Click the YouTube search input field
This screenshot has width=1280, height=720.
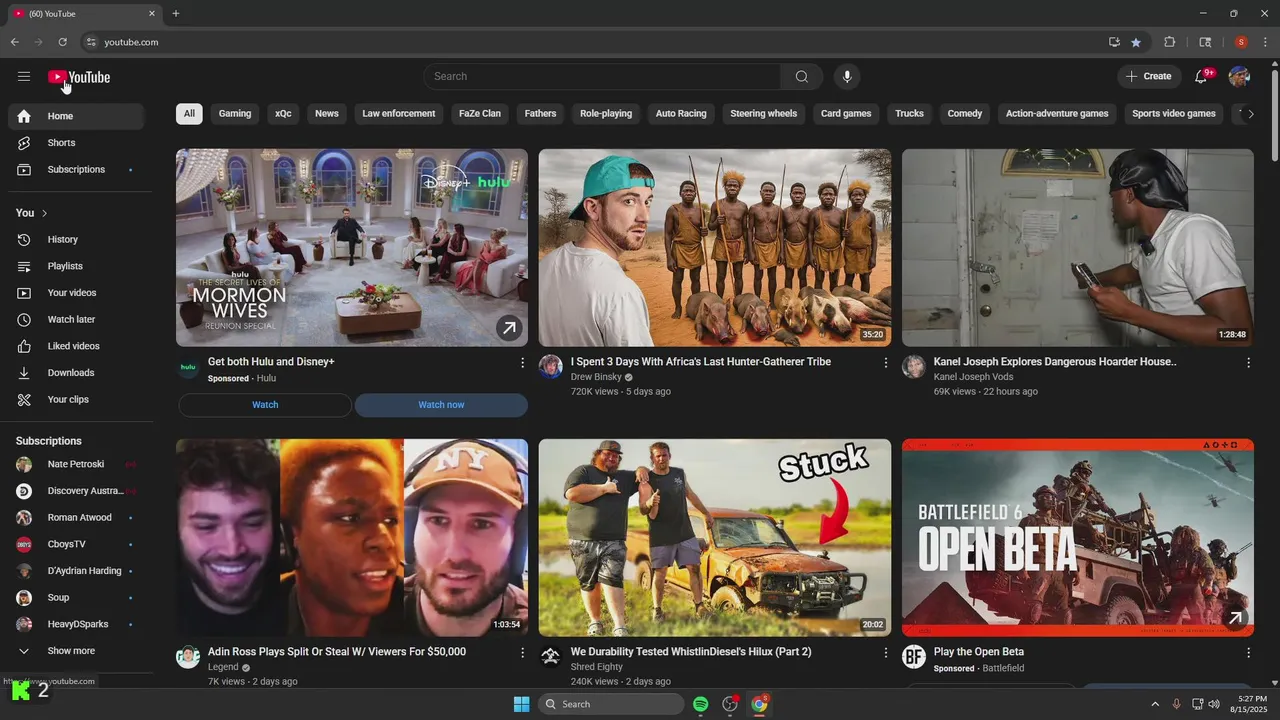point(602,76)
